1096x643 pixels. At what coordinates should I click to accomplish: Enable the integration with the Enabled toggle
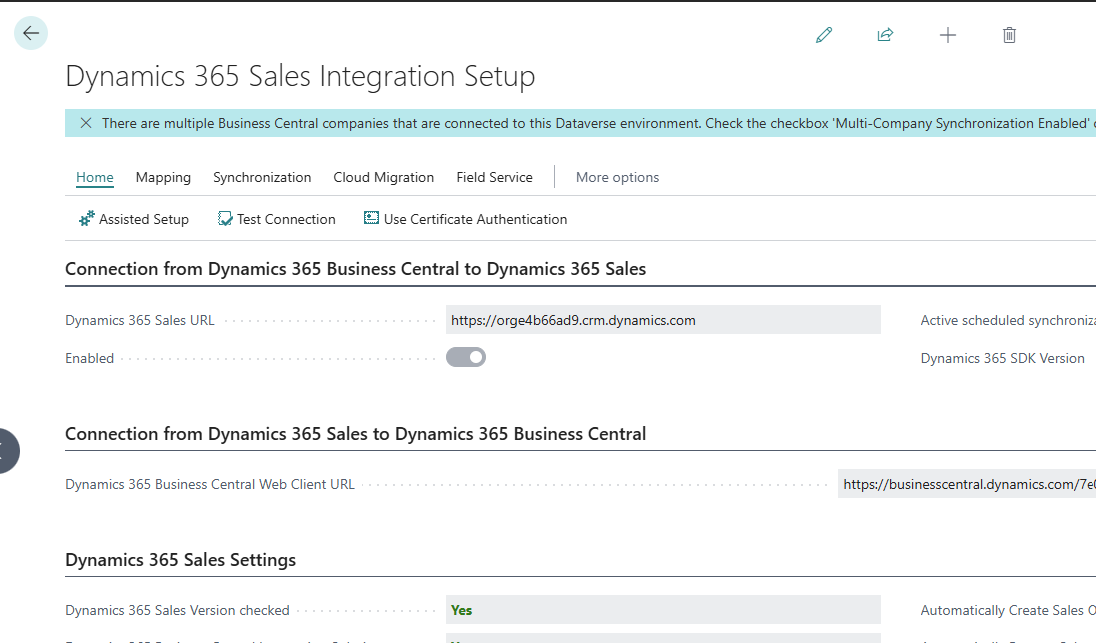click(x=465, y=356)
